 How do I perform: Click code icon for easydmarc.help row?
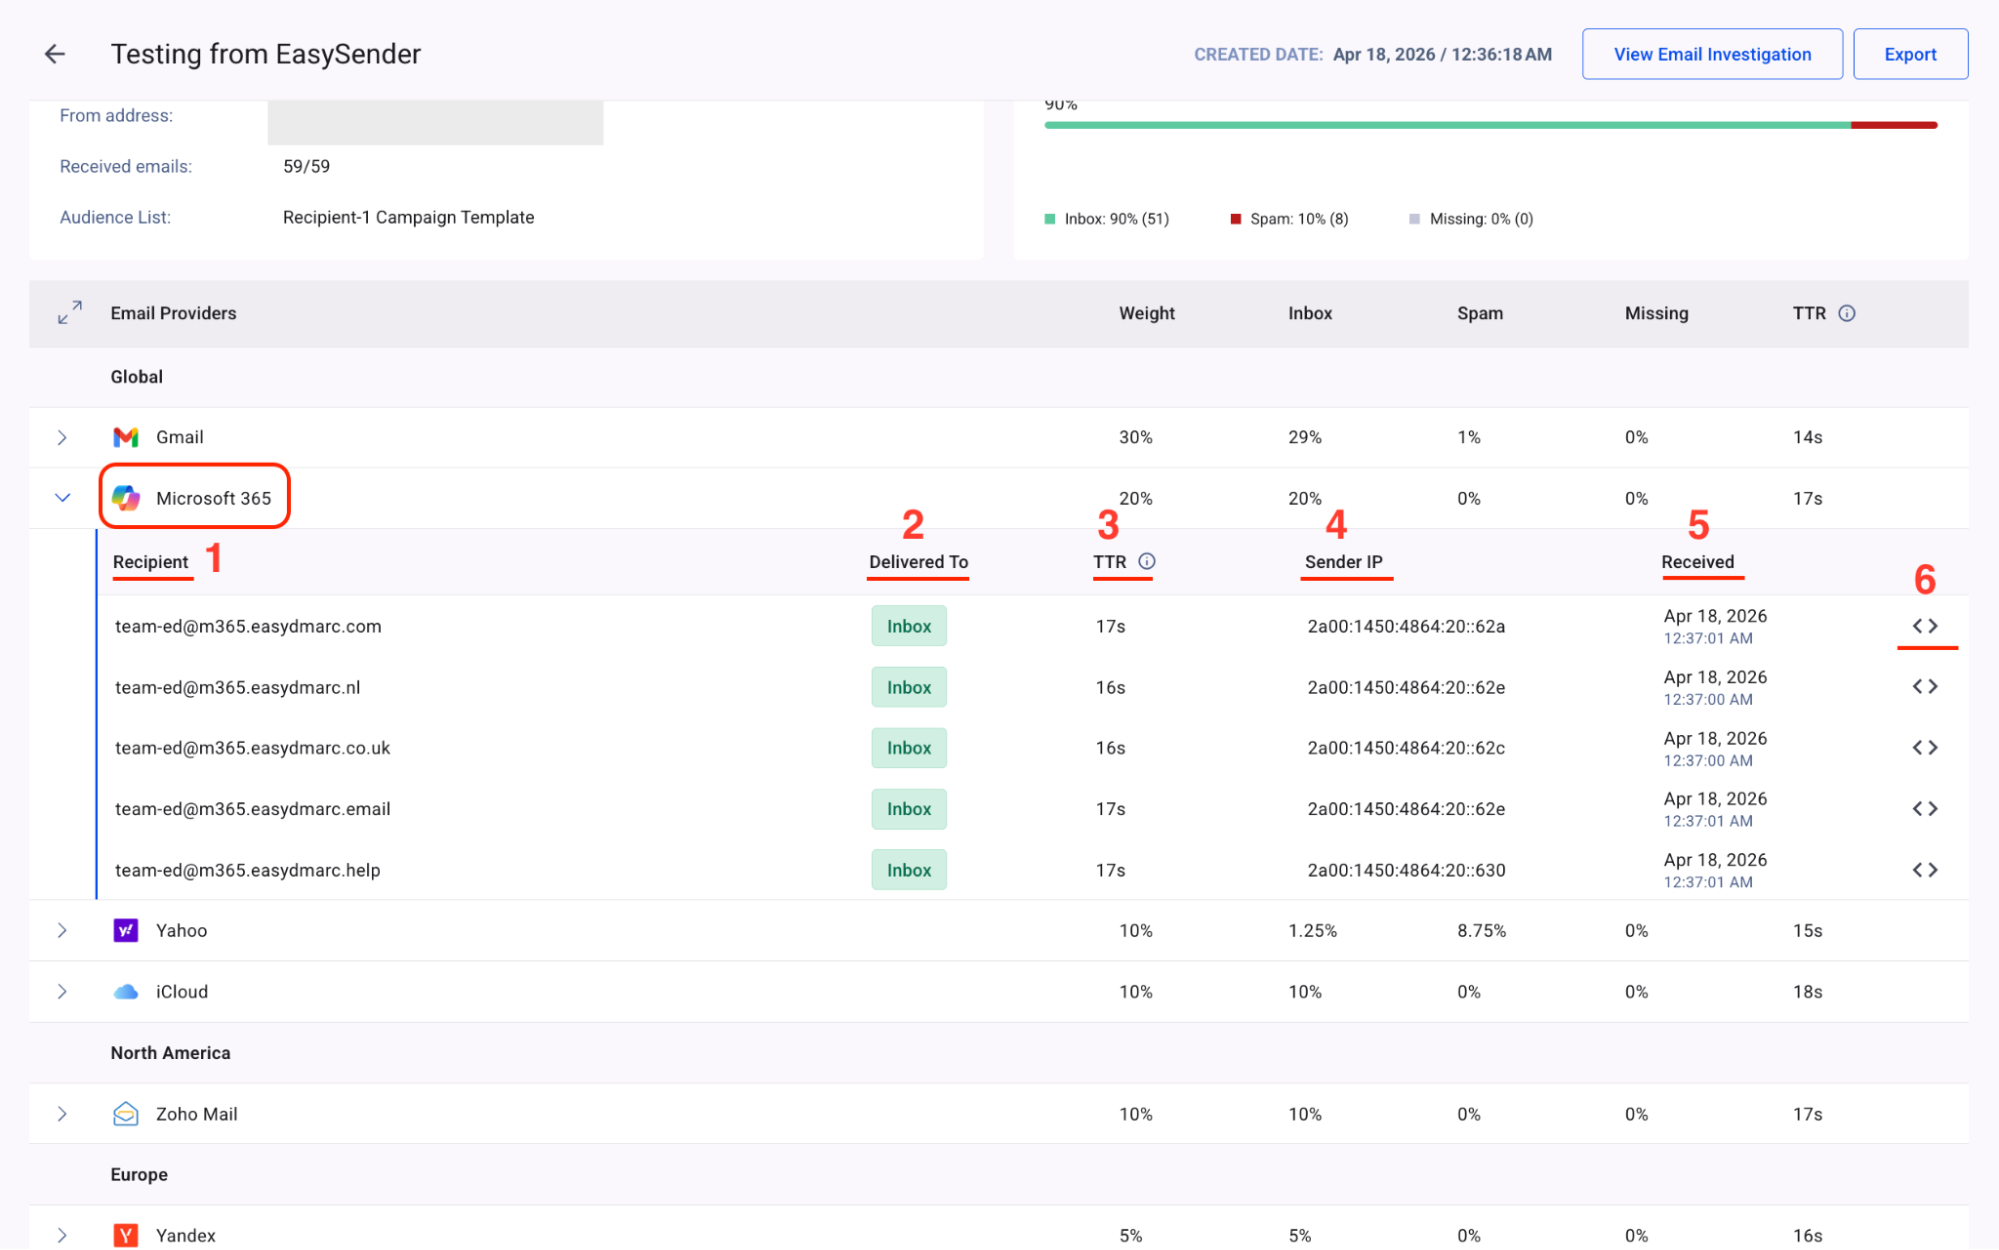click(x=1925, y=870)
